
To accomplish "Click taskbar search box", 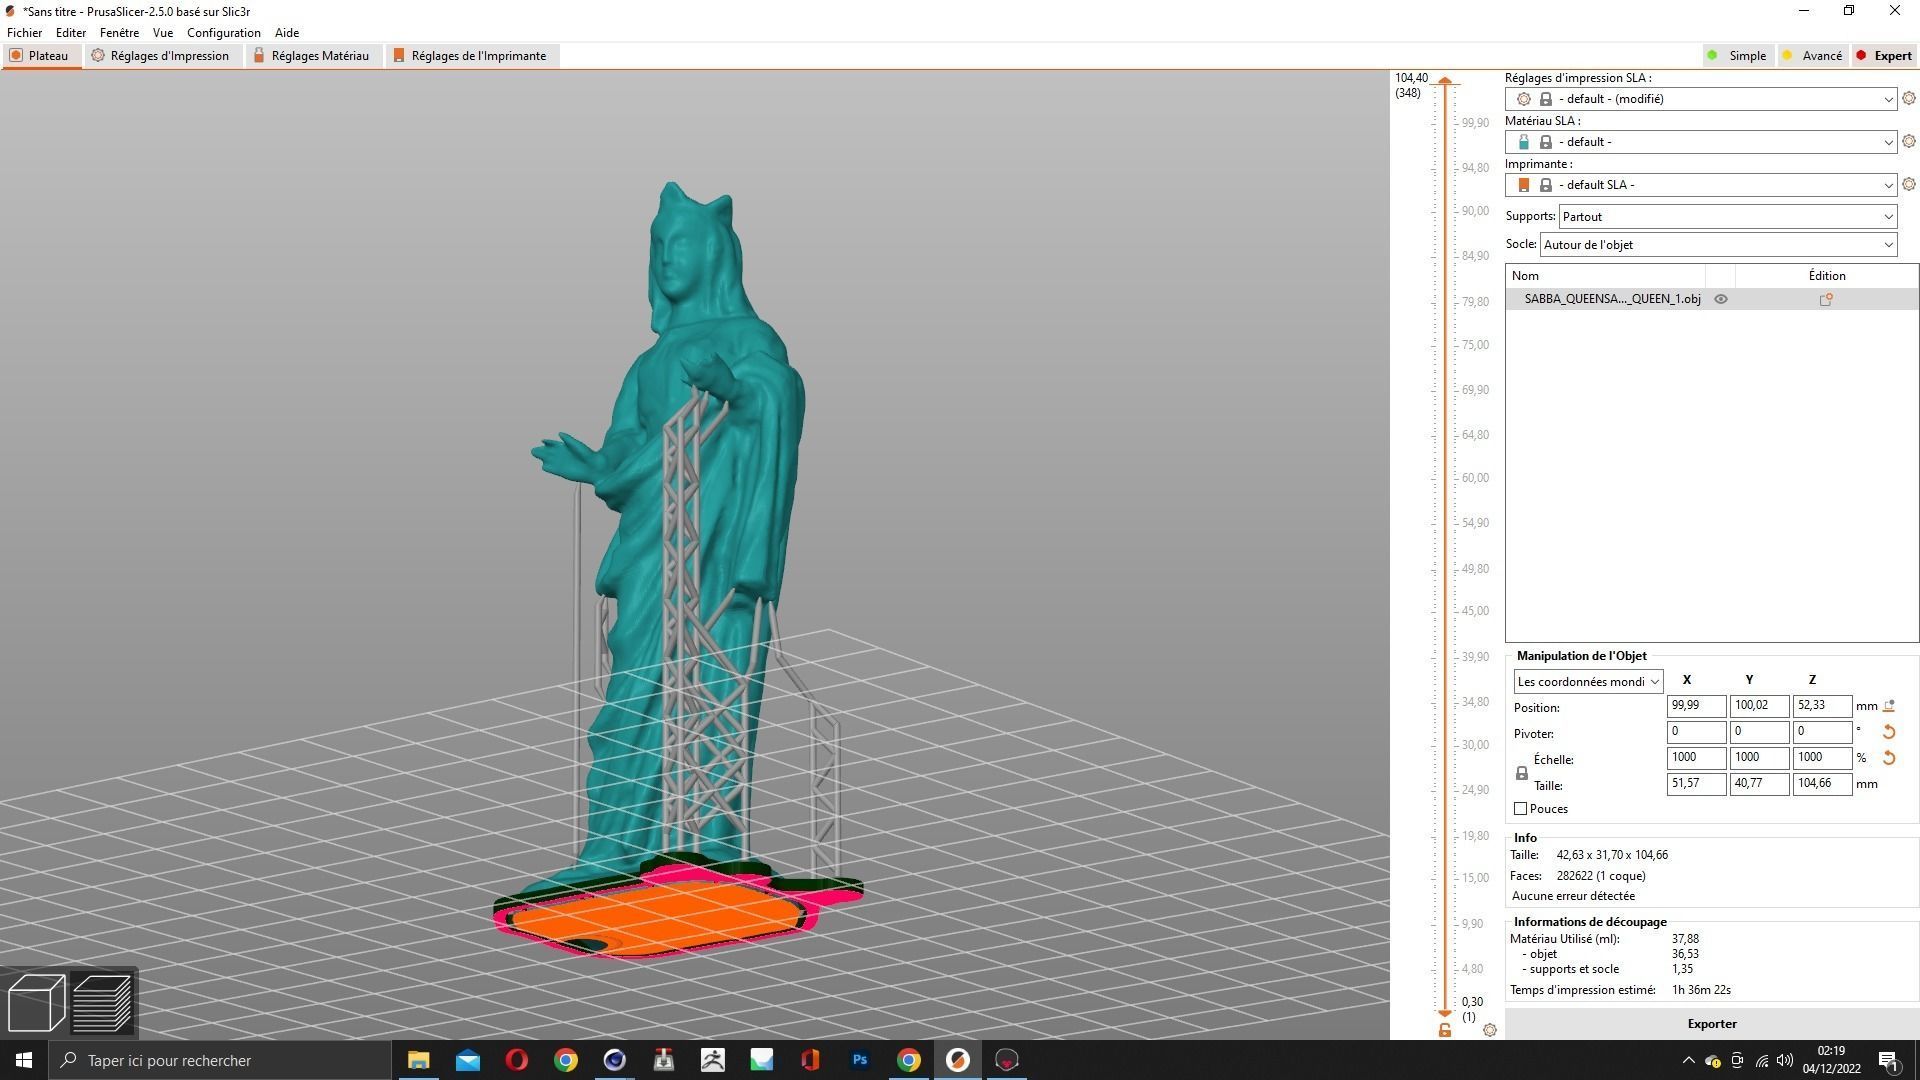I will [220, 1060].
